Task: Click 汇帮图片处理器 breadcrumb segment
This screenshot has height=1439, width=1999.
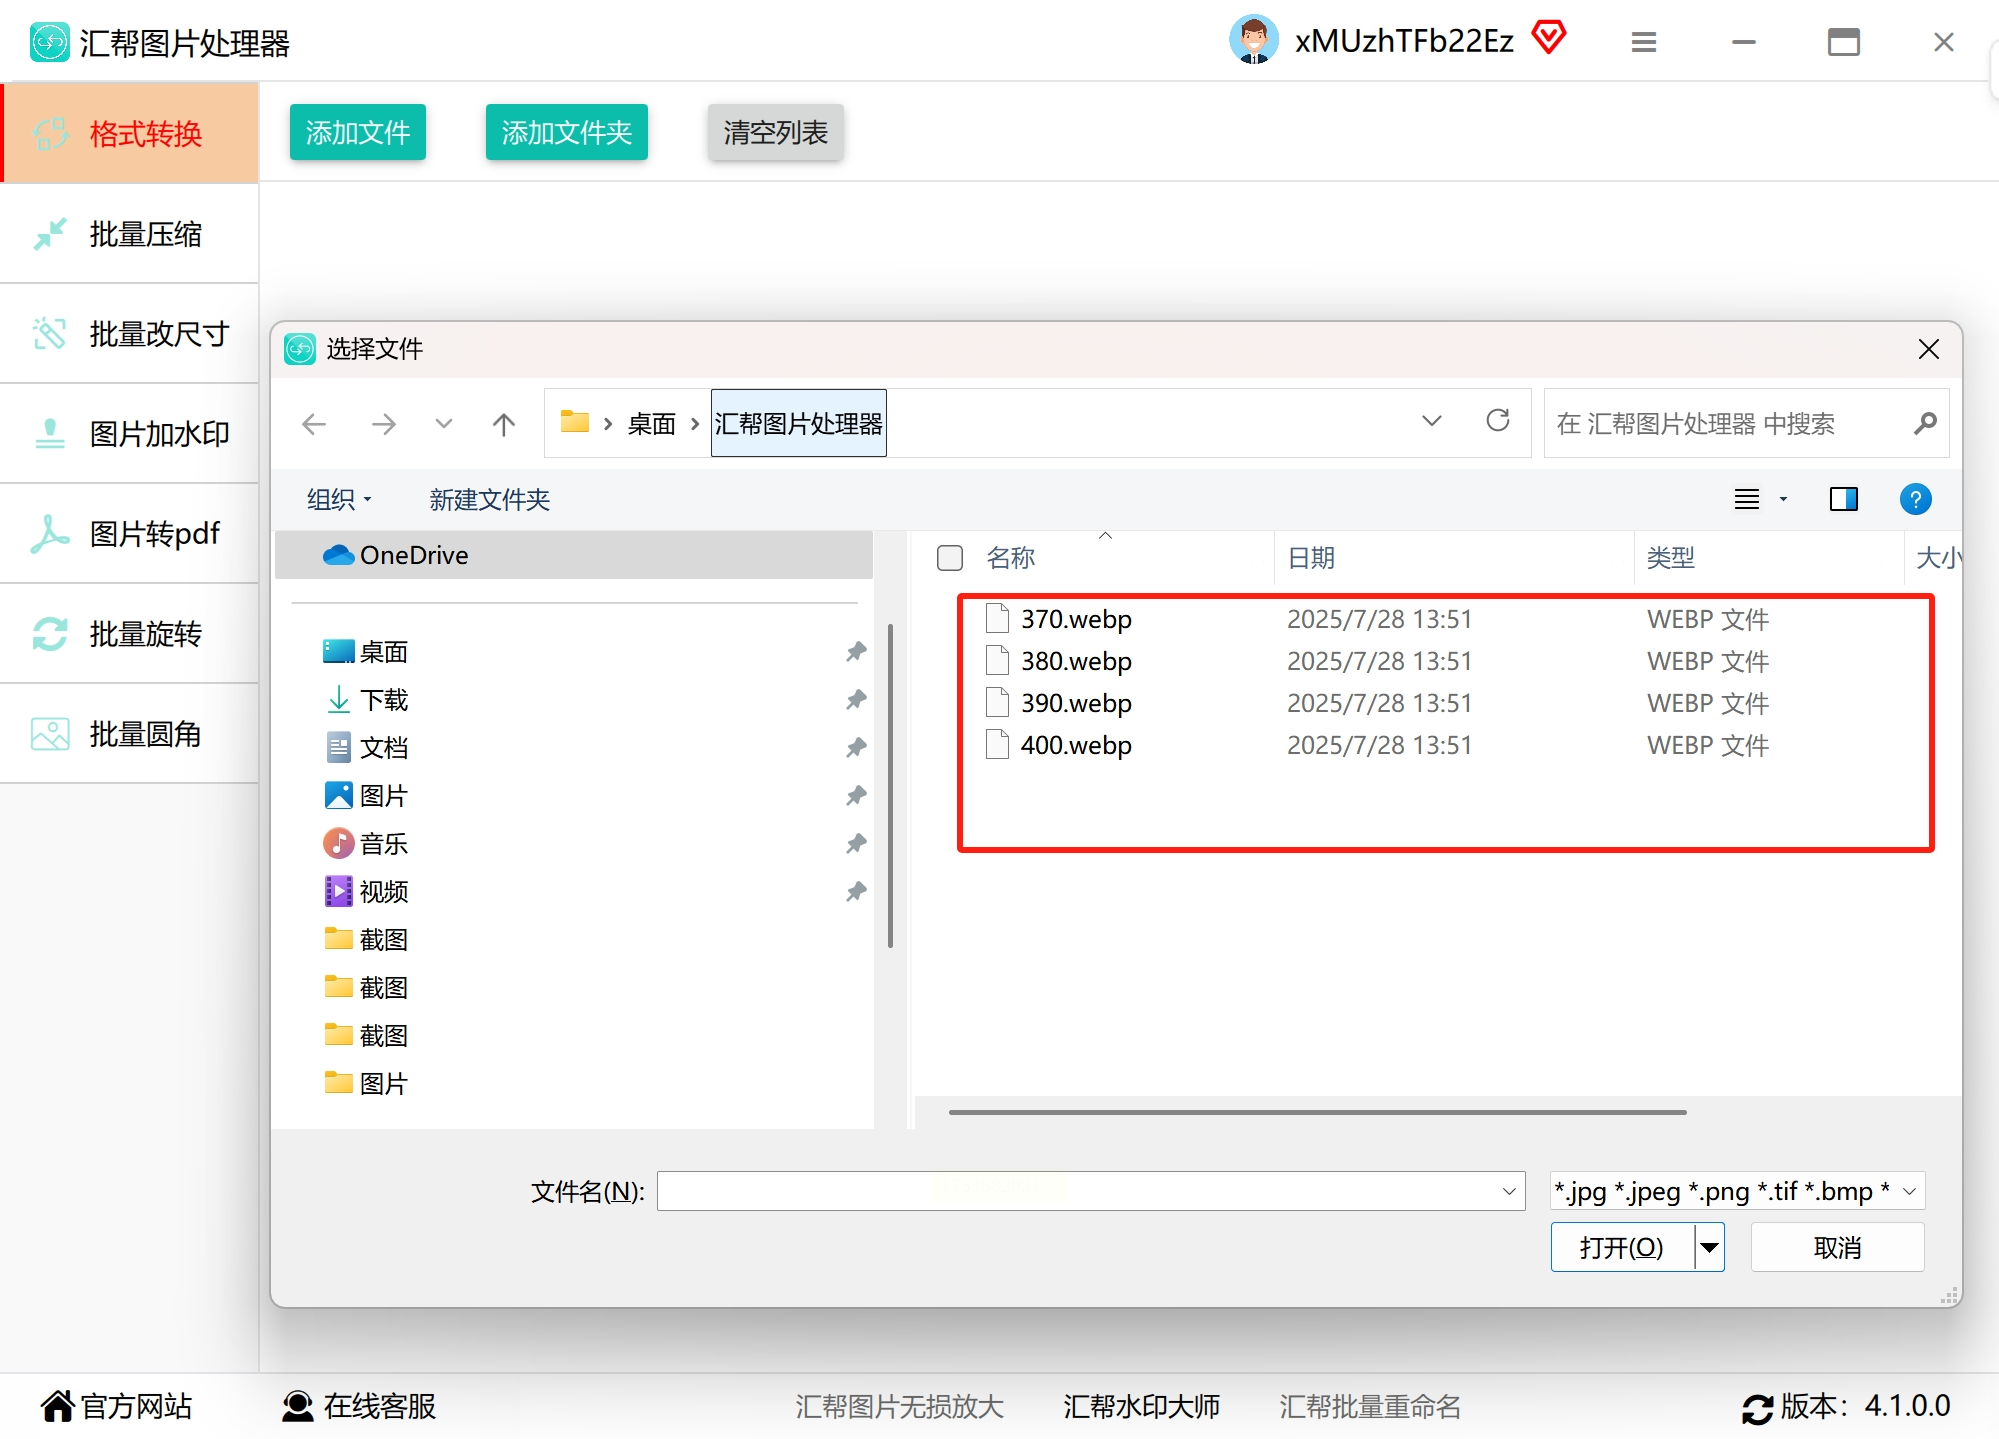Action: [x=799, y=423]
